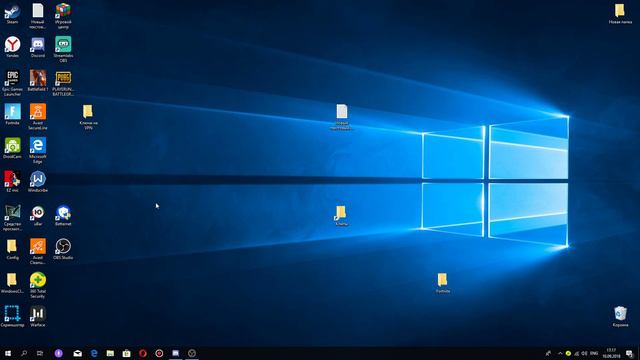Open the Windows Start menu
Screen dimensions: 640x360
point(8,353)
